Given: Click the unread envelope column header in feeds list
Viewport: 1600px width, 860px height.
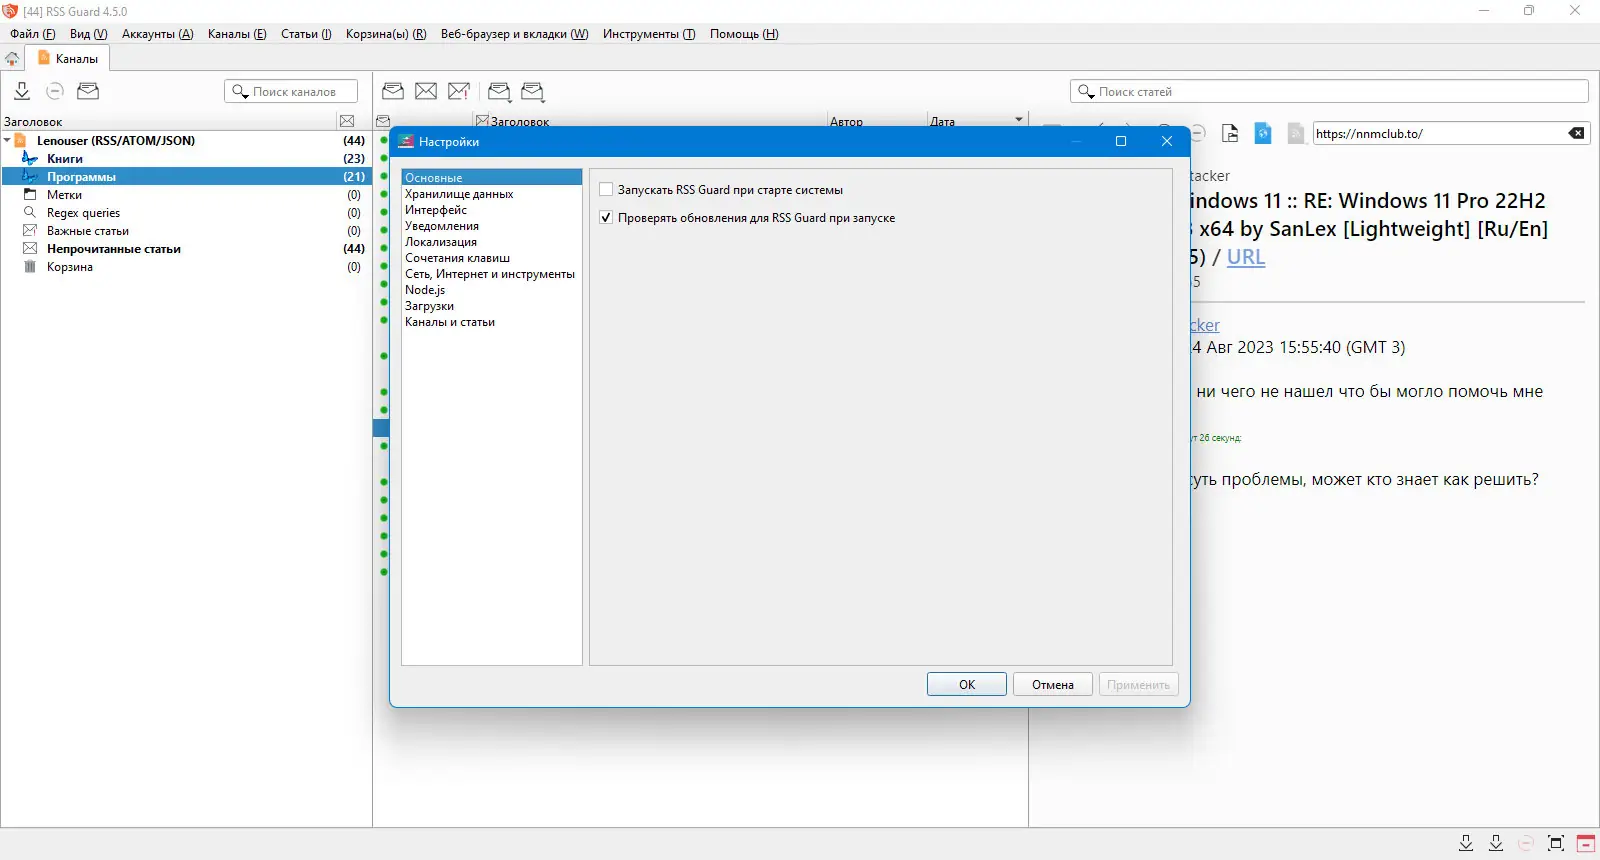Looking at the screenshot, I should (347, 121).
